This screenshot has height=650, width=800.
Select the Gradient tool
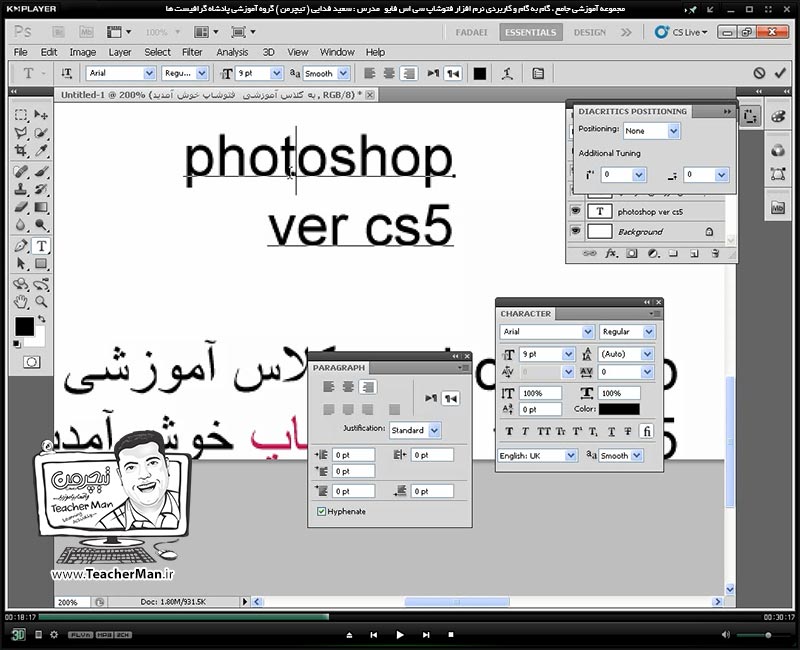coord(41,207)
